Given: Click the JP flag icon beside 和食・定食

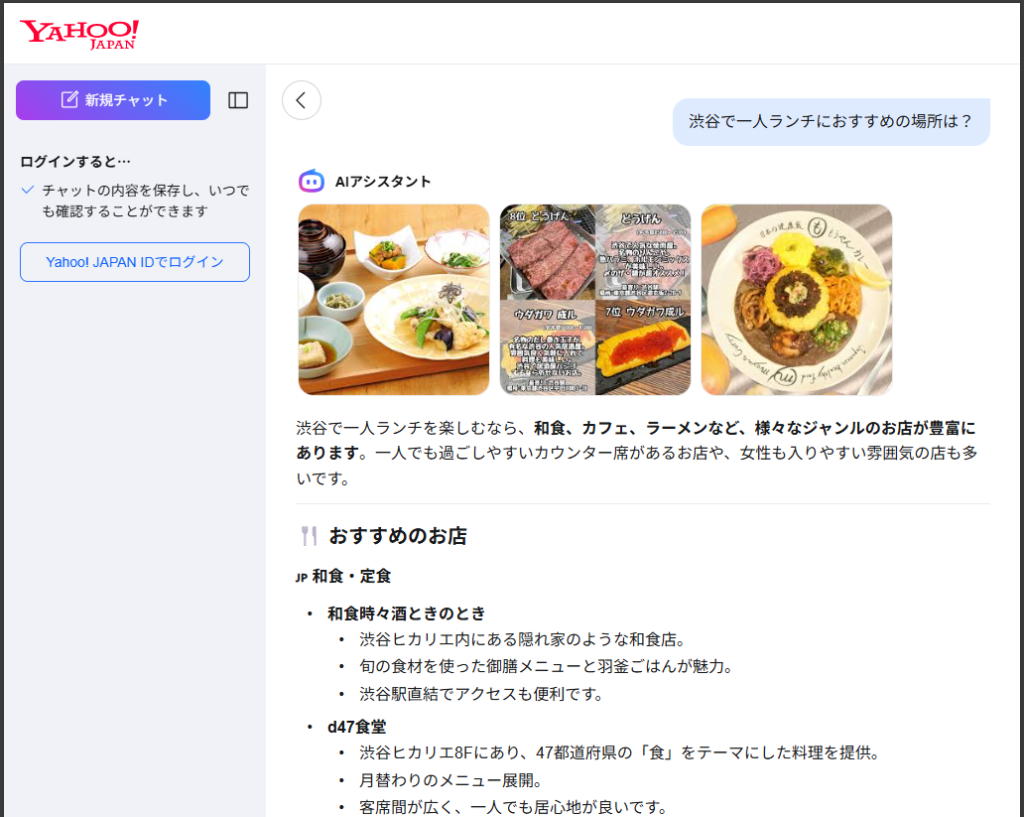Looking at the screenshot, I should (x=301, y=577).
